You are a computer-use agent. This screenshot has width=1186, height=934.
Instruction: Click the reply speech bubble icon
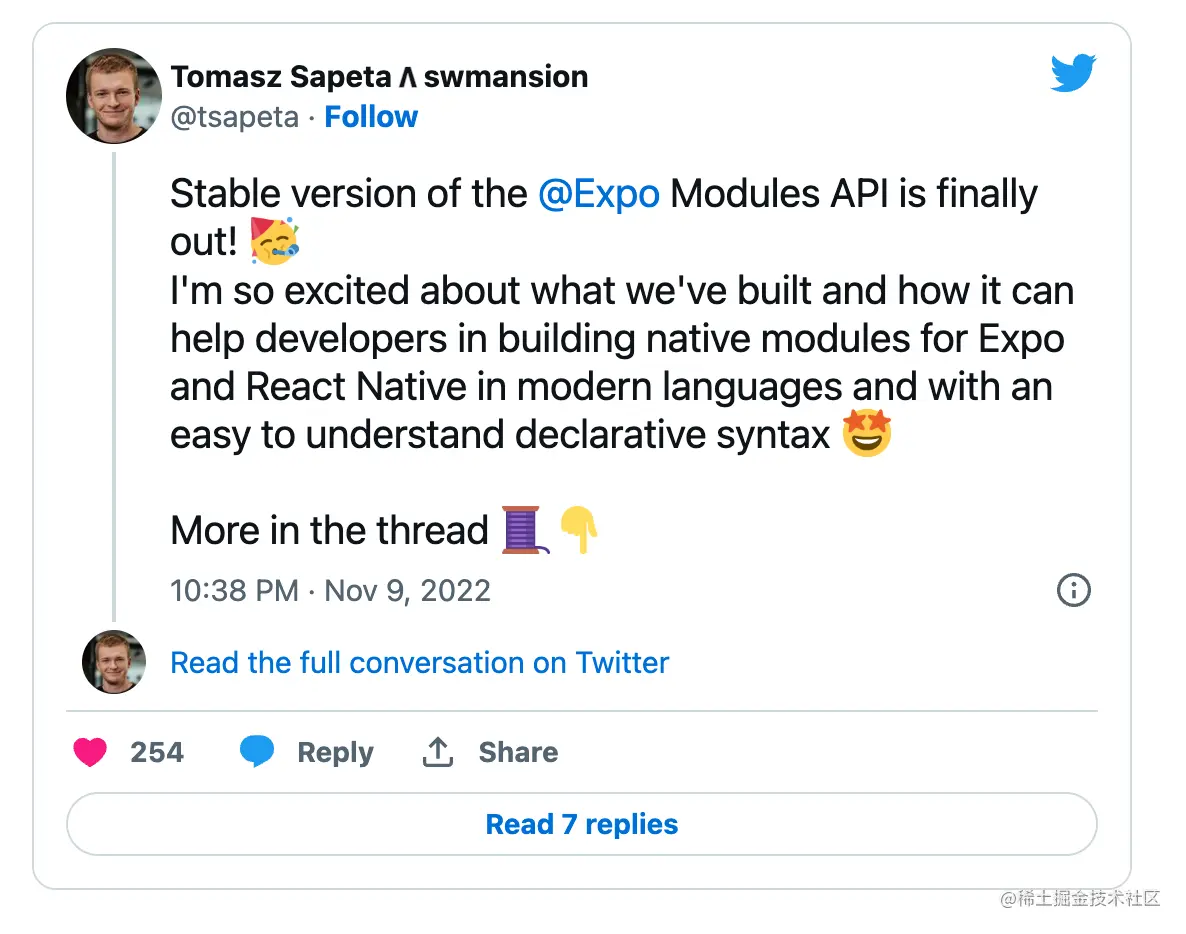coord(257,752)
